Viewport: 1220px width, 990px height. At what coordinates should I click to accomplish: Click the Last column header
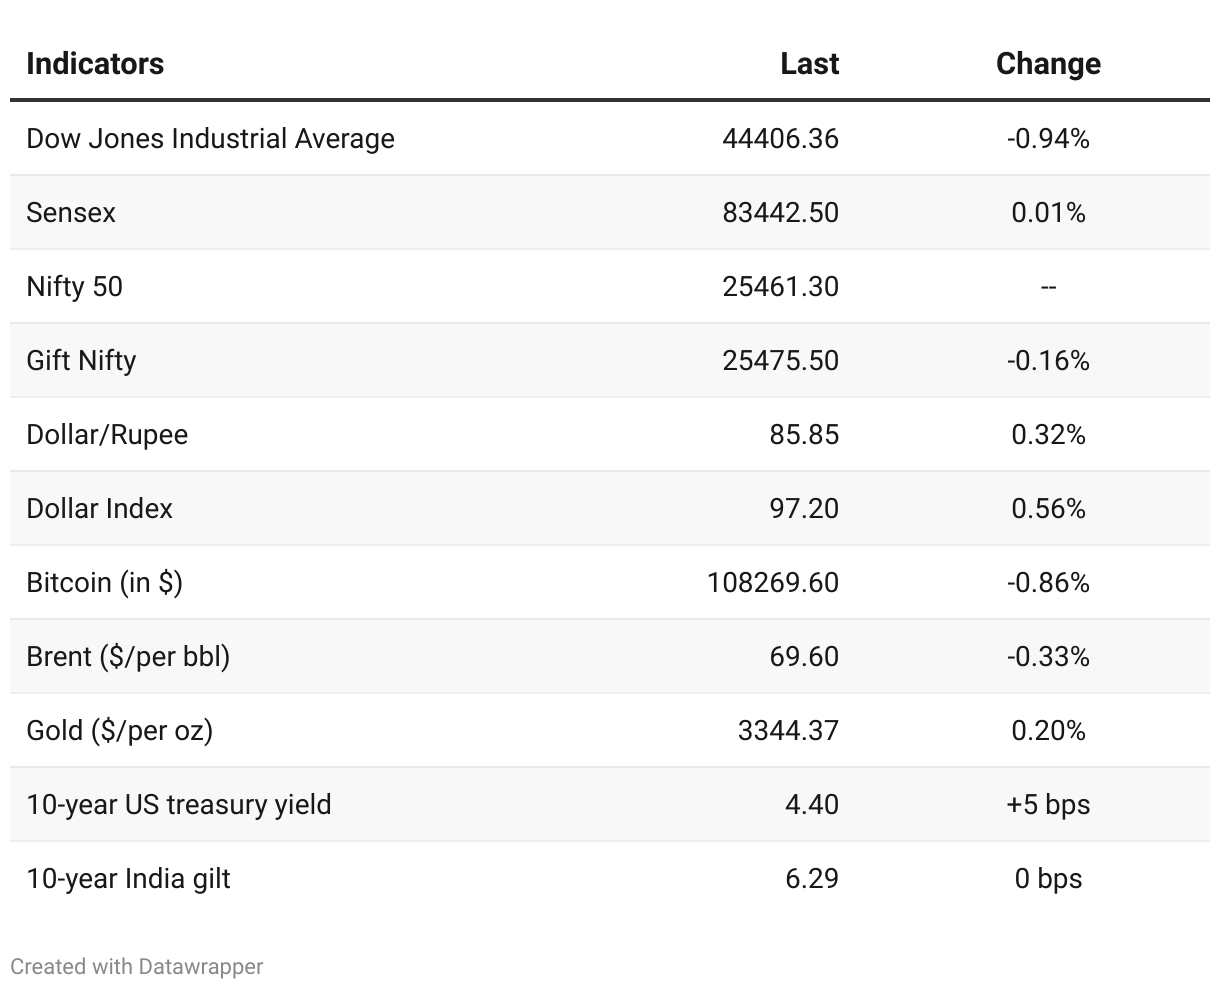click(x=809, y=64)
